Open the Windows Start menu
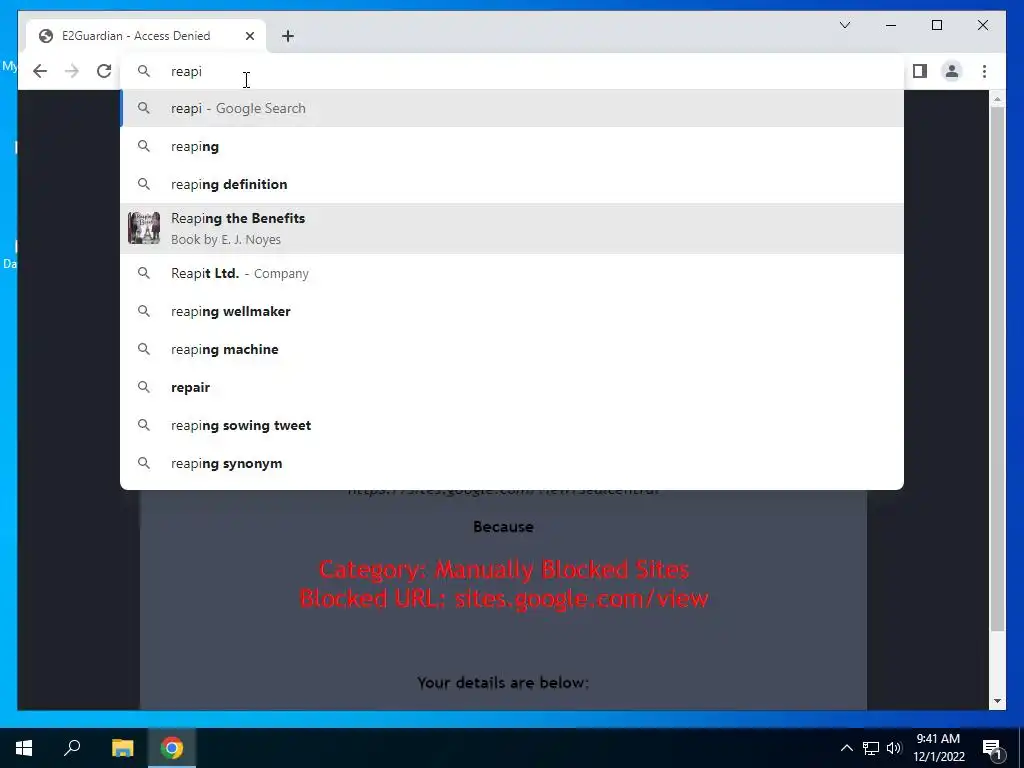1024x768 pixels. tap(24, 748)
